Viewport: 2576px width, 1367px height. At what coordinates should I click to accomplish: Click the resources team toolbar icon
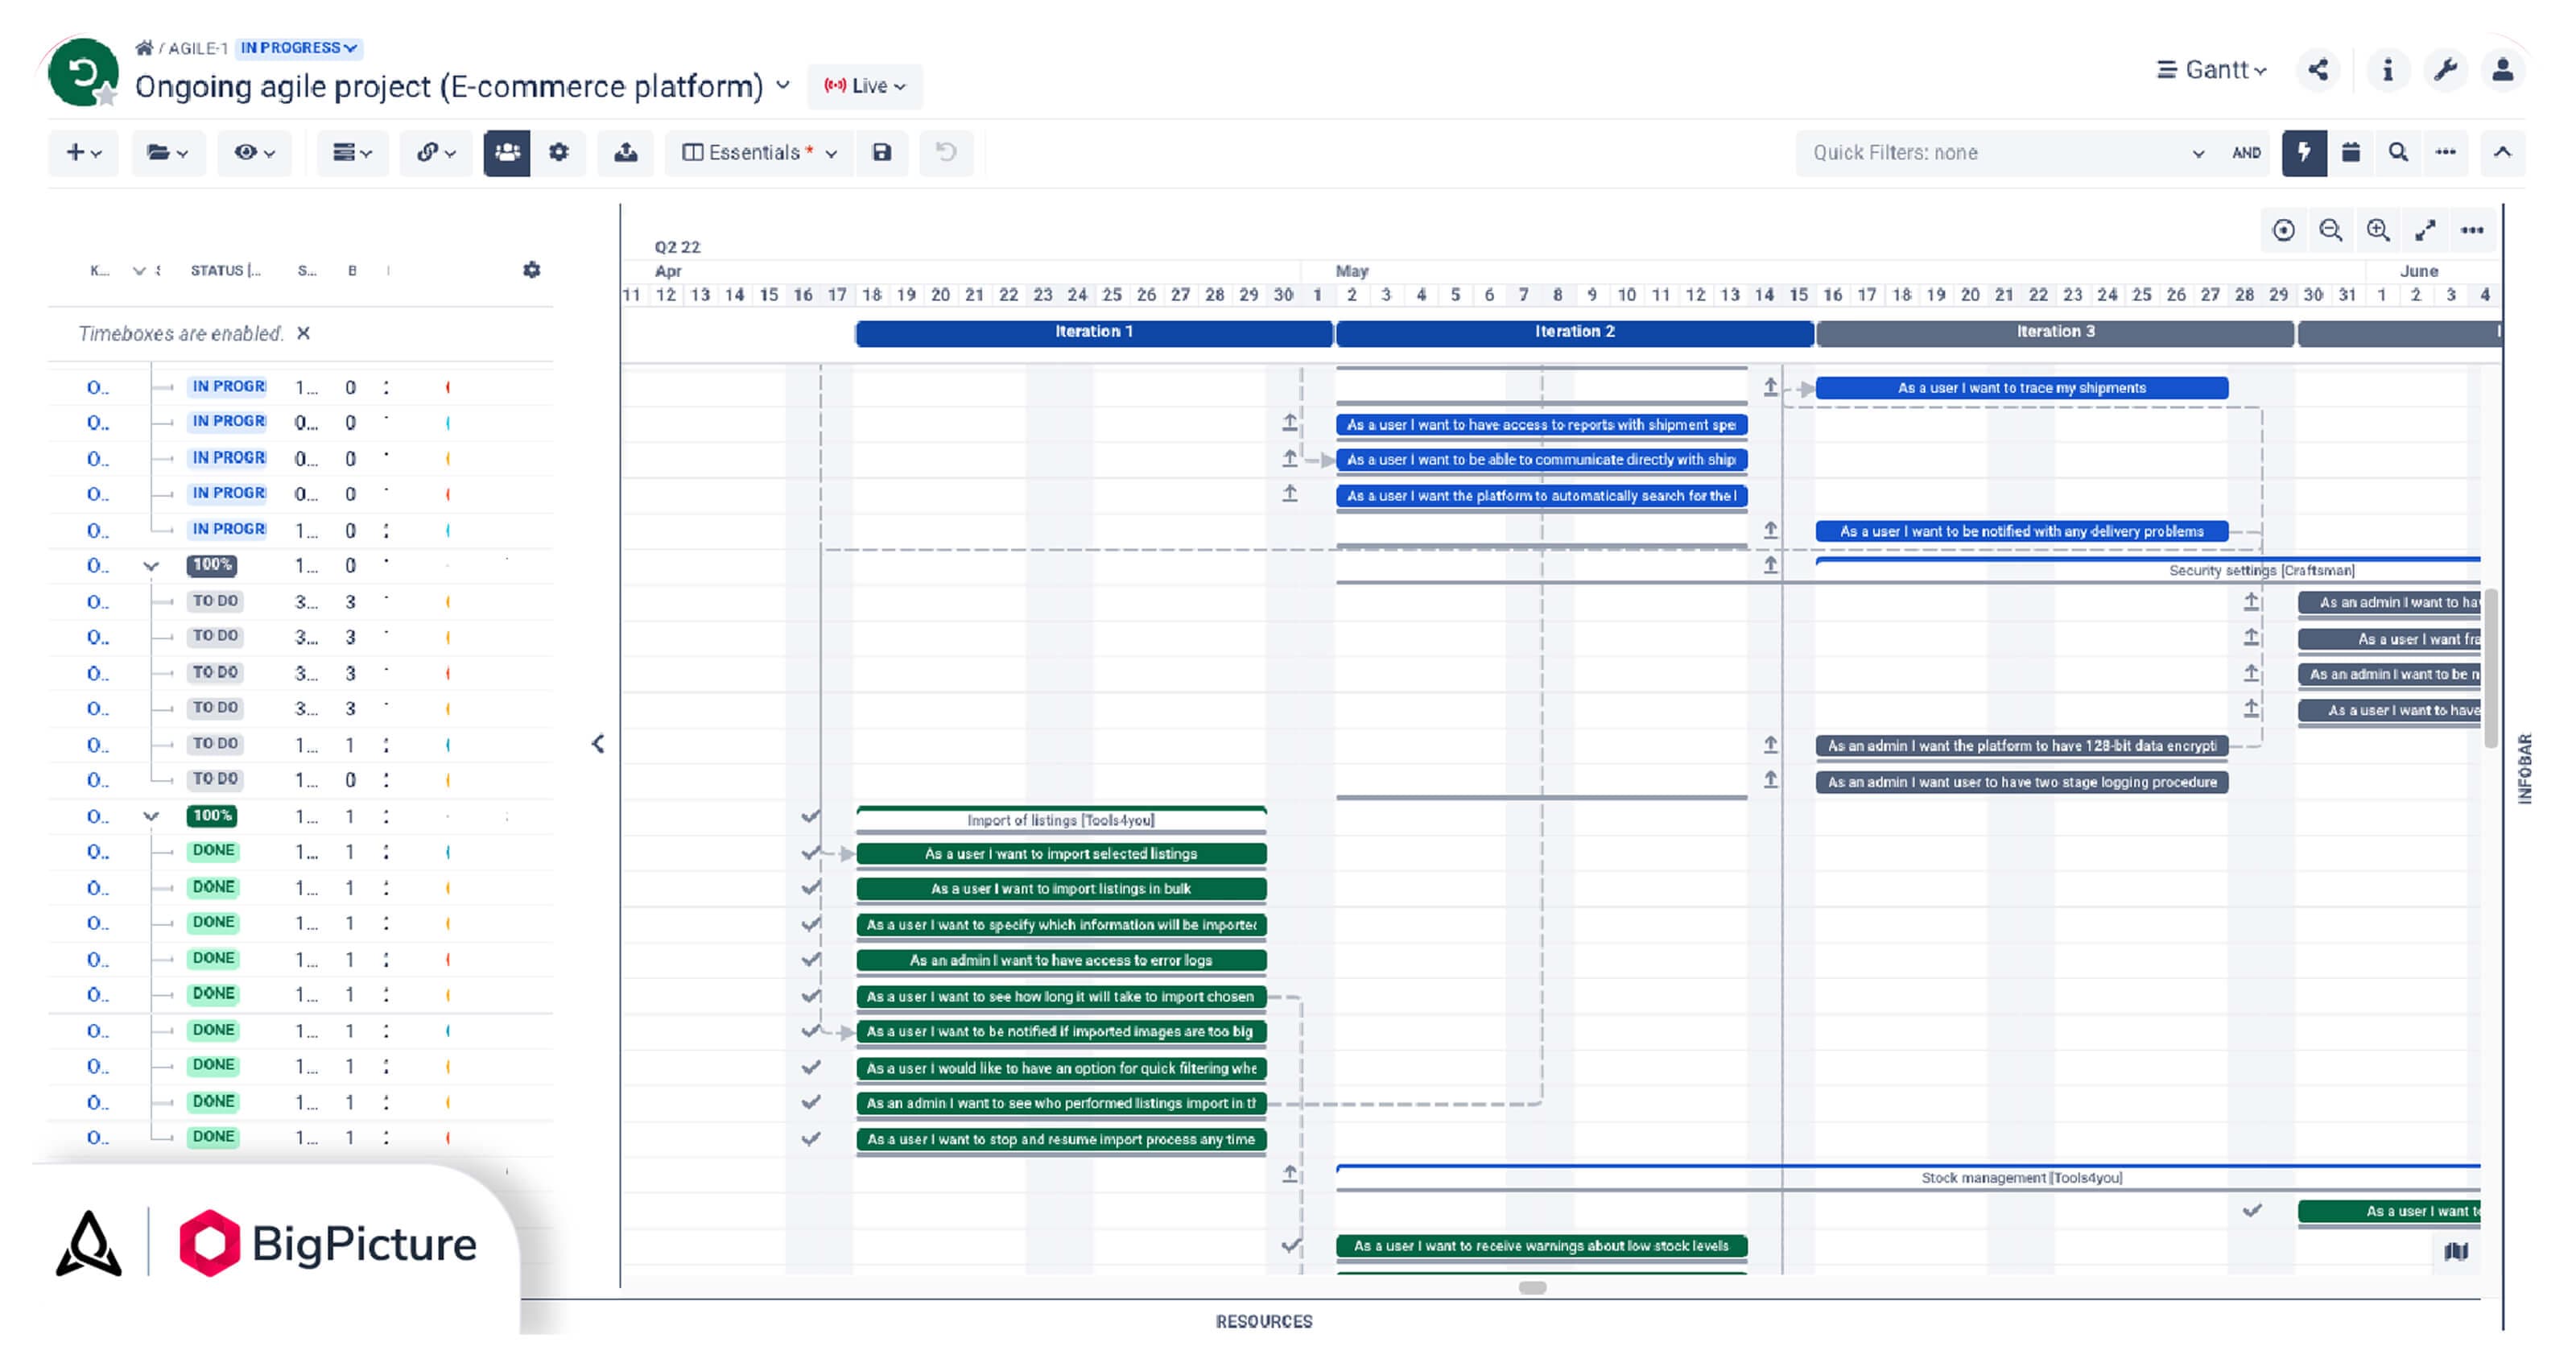click(x=507, y=152)
